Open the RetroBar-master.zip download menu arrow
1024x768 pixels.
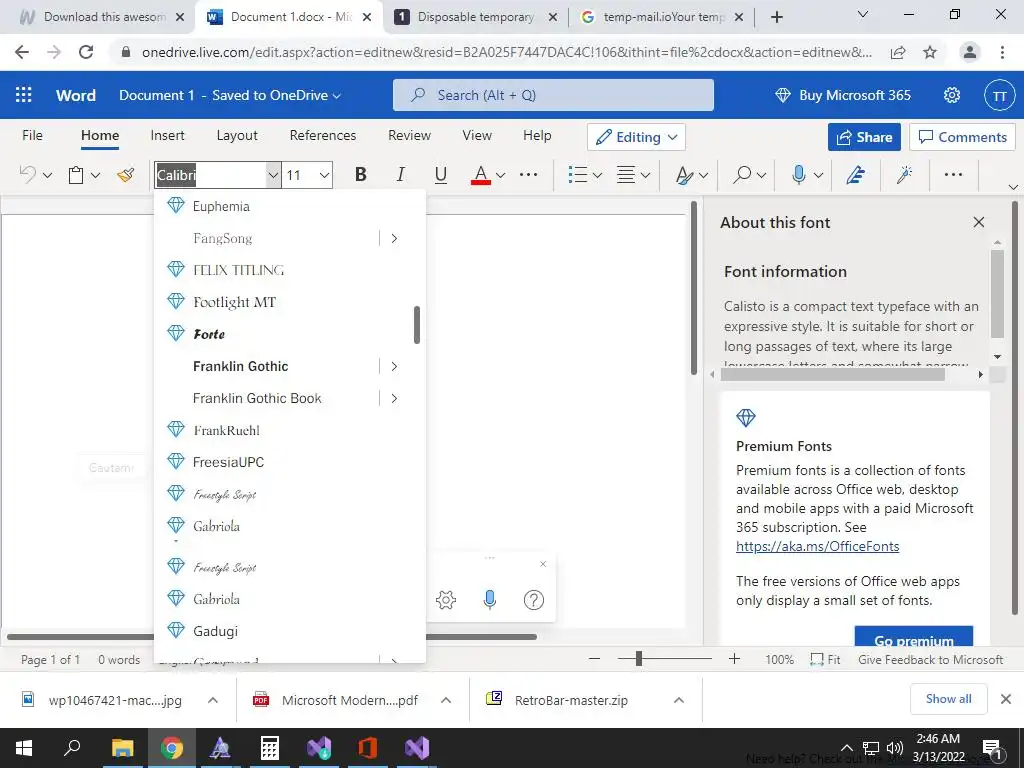click(679, 700)
